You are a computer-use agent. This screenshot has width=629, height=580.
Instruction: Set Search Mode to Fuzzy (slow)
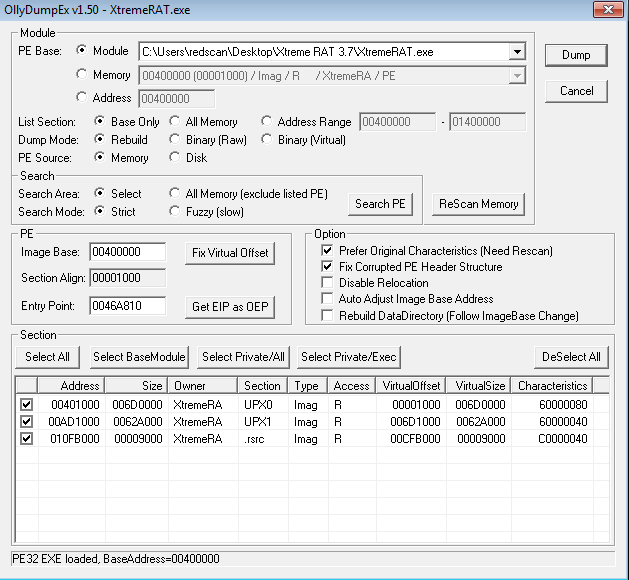pos(174,211)
